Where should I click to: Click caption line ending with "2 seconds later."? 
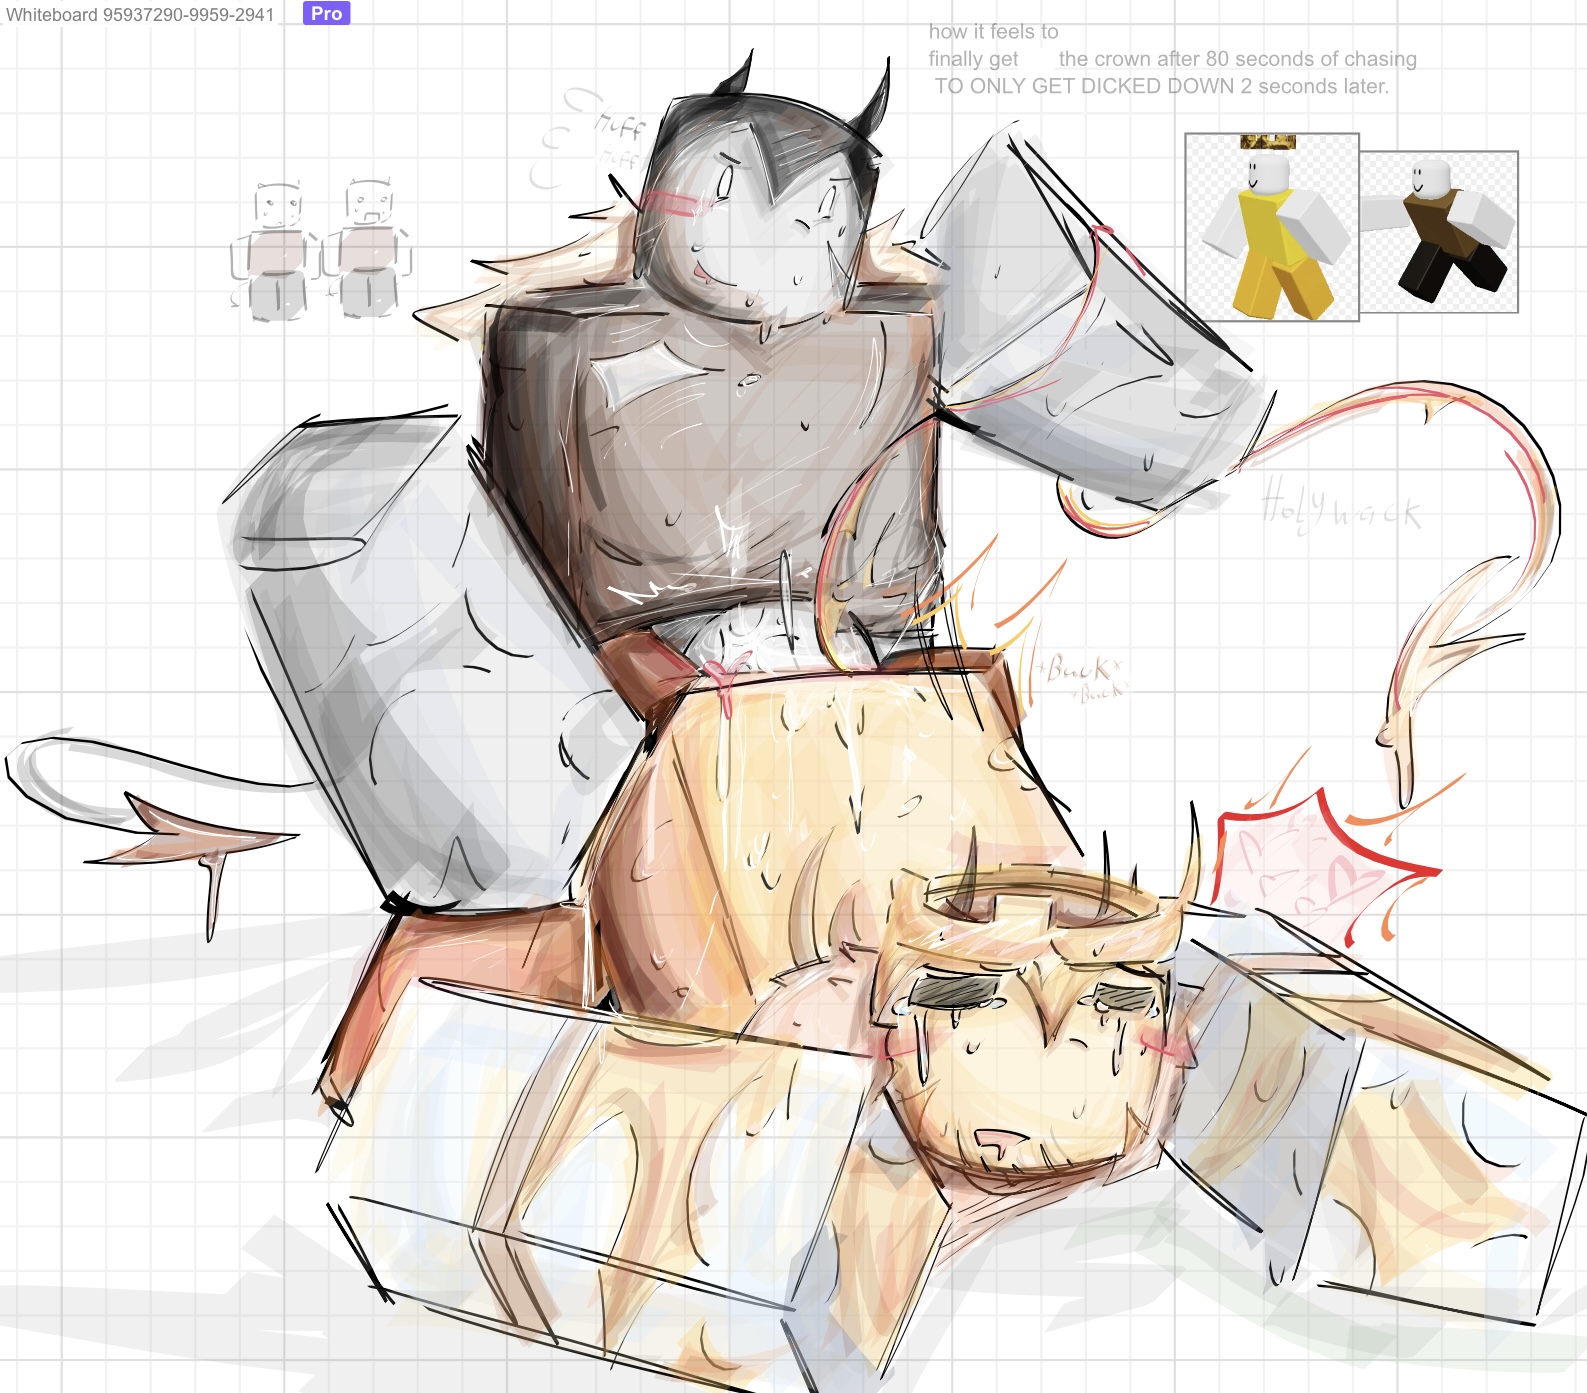point(1161,86)
